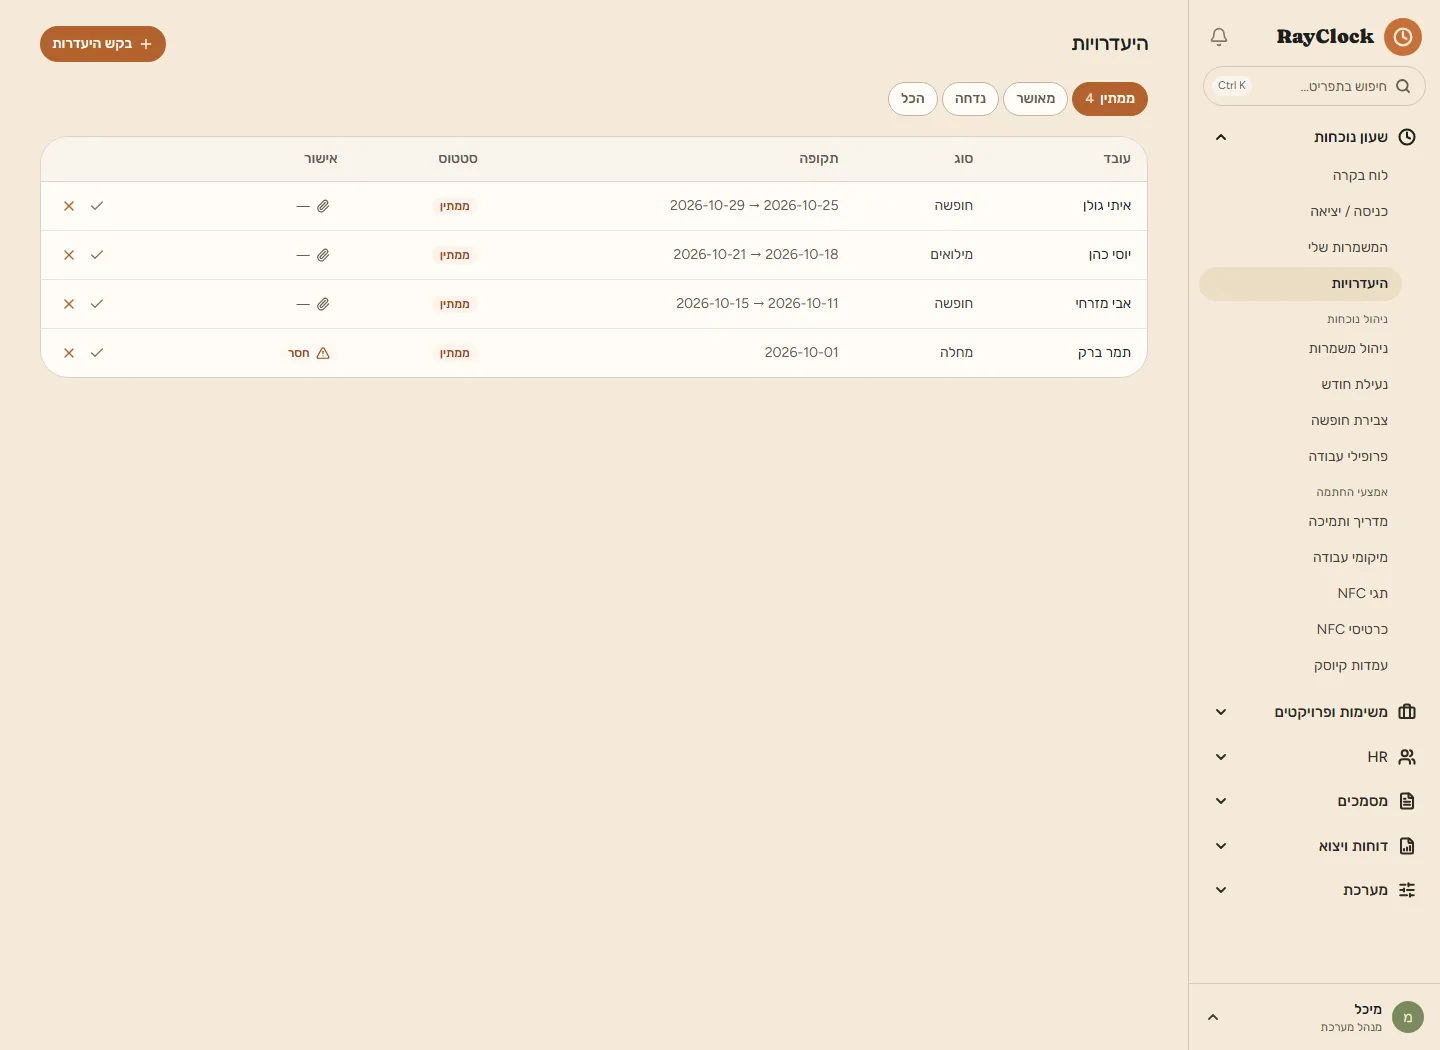Click the מיכל user avatar
Image resolution: width=1440 pixels, height=1050 pixels.
click(1408, 1017)
